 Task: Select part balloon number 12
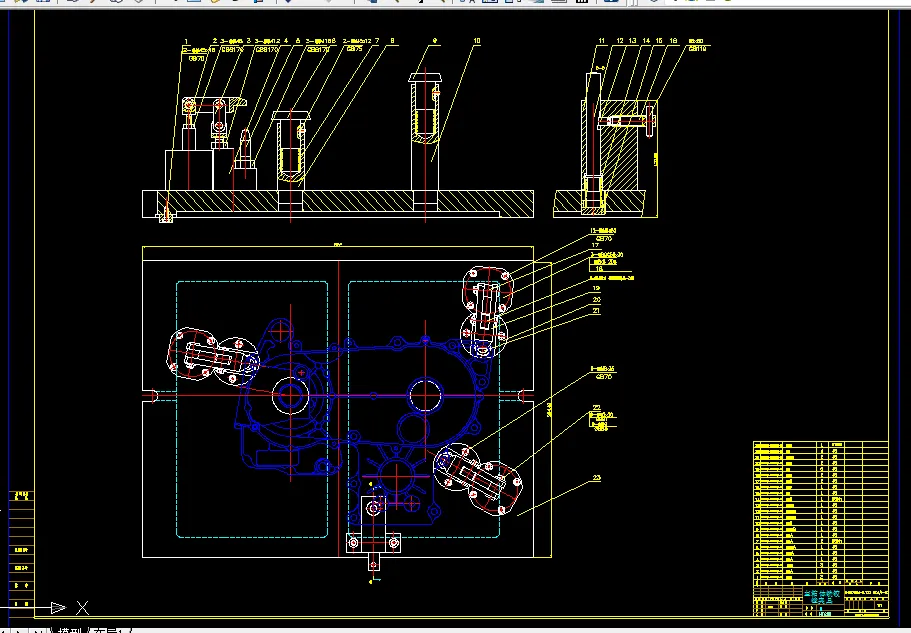620,41
